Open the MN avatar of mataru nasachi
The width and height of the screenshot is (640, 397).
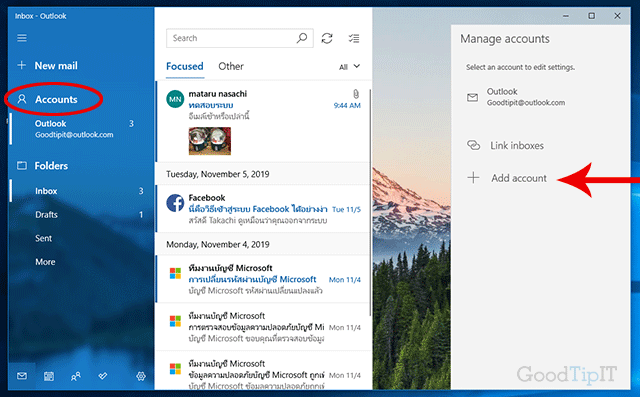click(x=175, y=99)
